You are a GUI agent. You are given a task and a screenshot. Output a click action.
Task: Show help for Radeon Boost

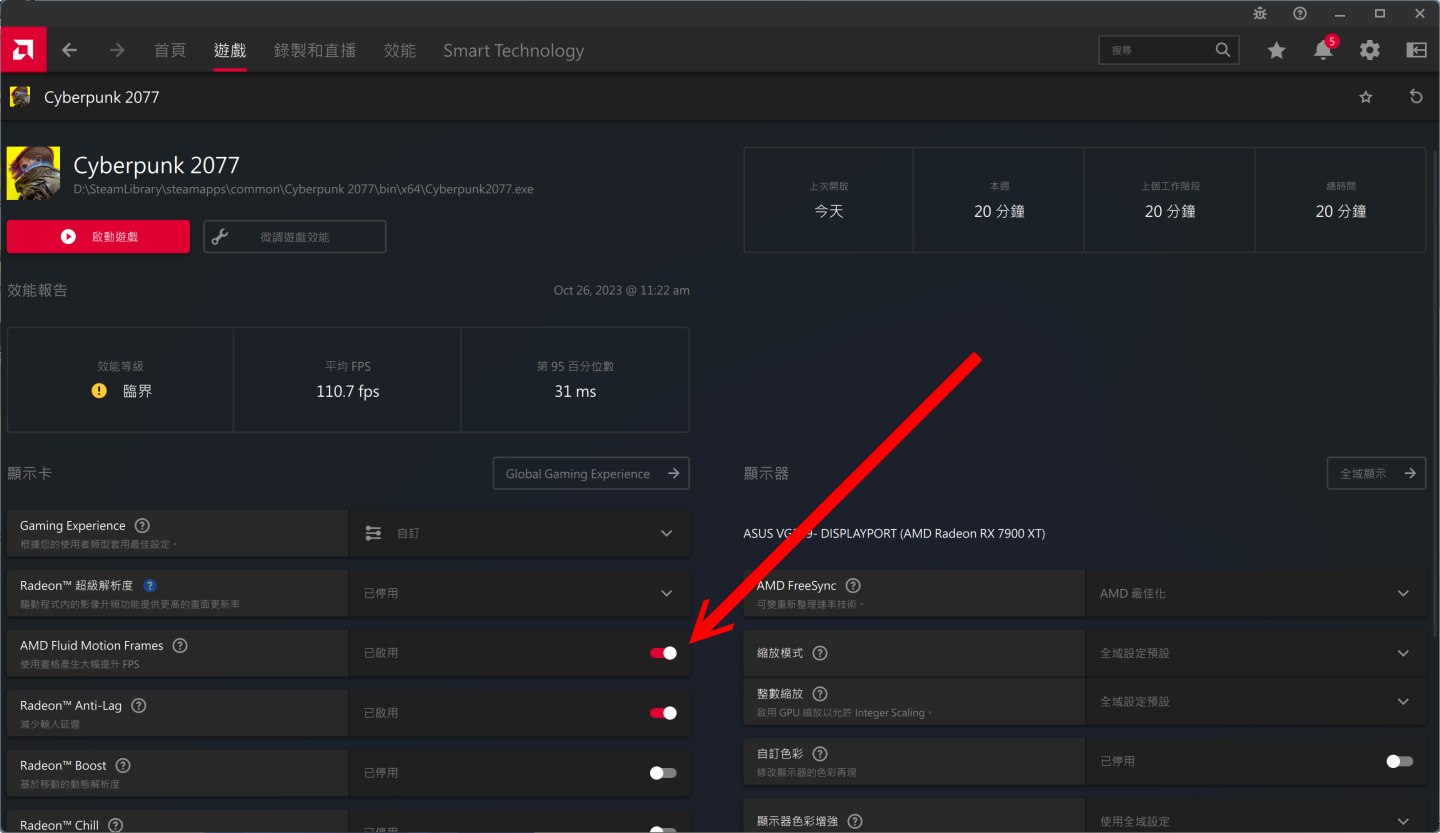coord(123,766)
